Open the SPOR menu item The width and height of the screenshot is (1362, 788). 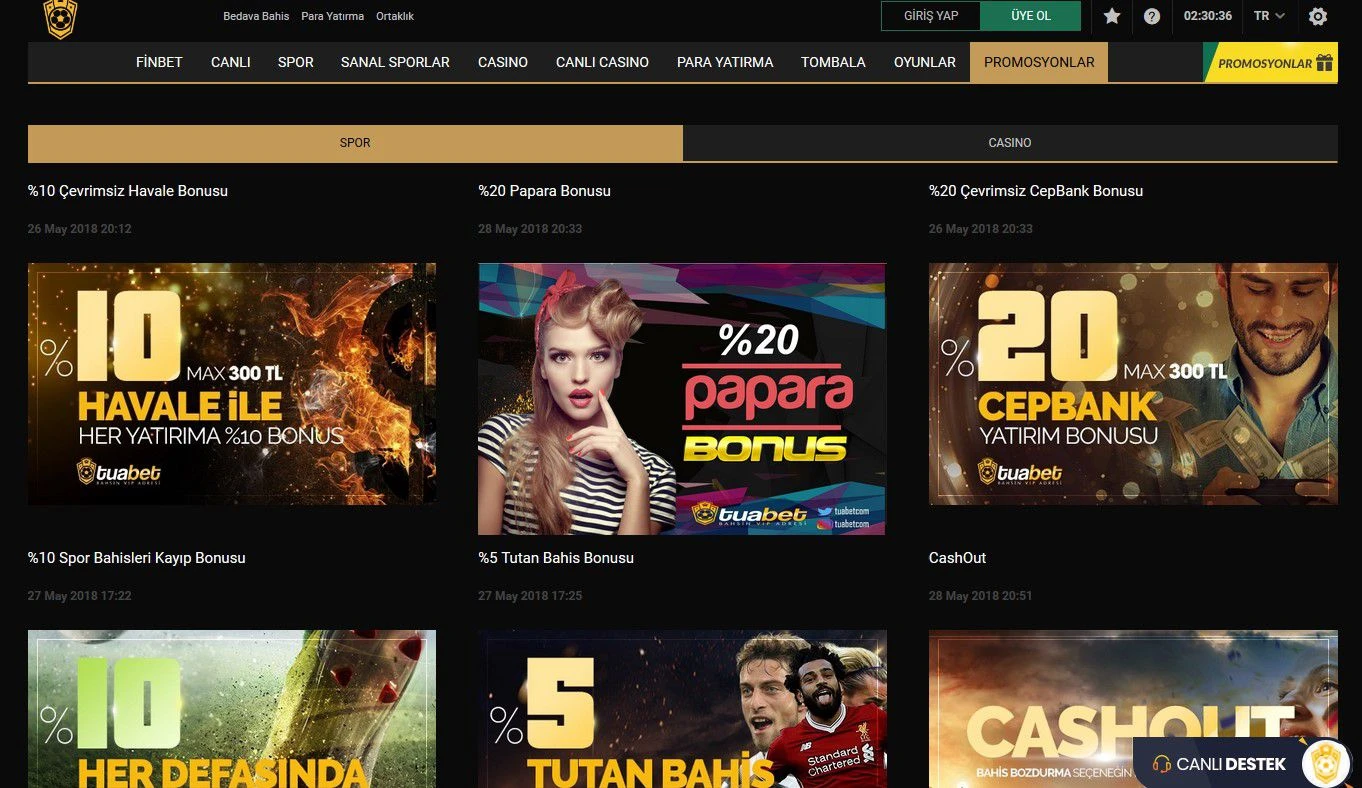coord(296,62)
